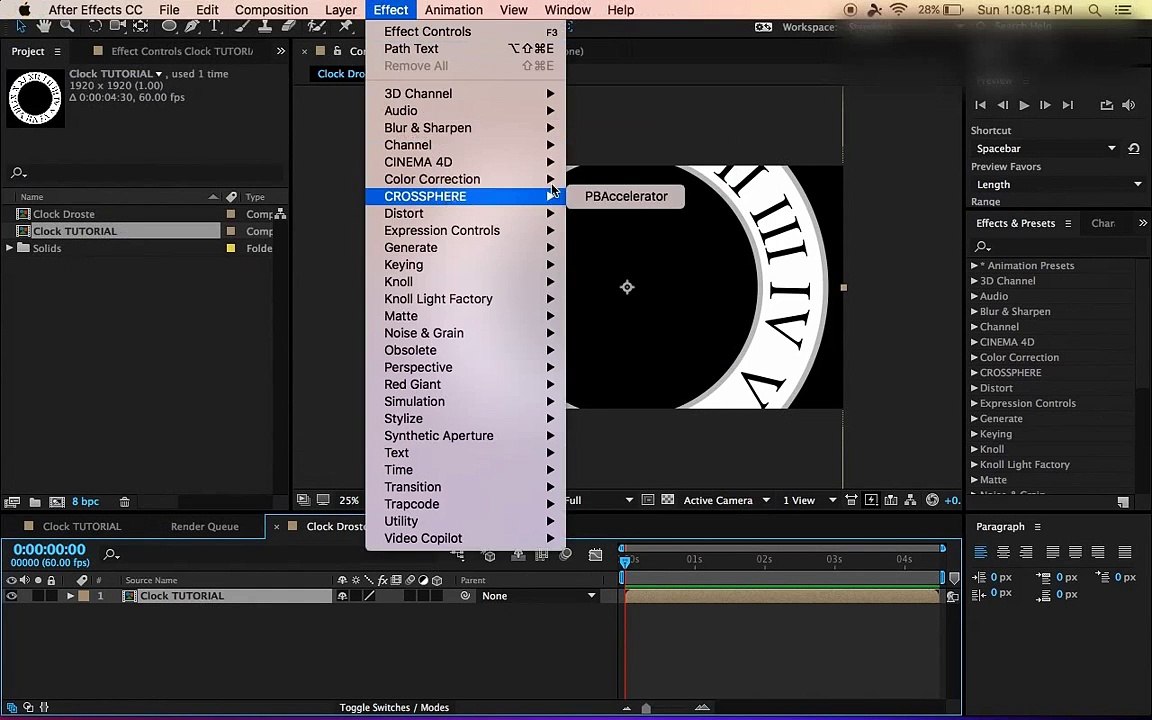The height and width of the screenshot is (720, 1152).
Task: Open the 1 View layout dropdown
Action: coord(809,500)
